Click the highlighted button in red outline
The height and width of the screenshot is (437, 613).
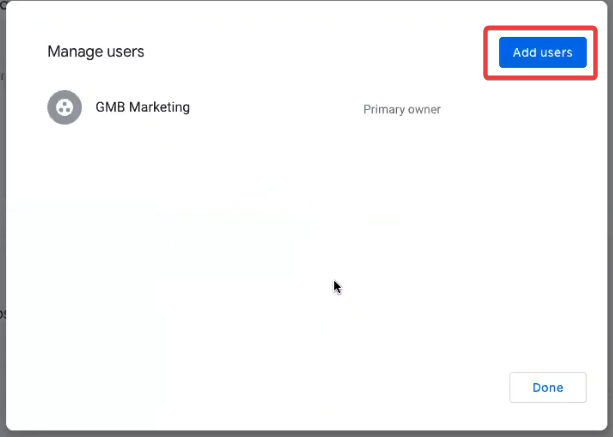point(542,52)
